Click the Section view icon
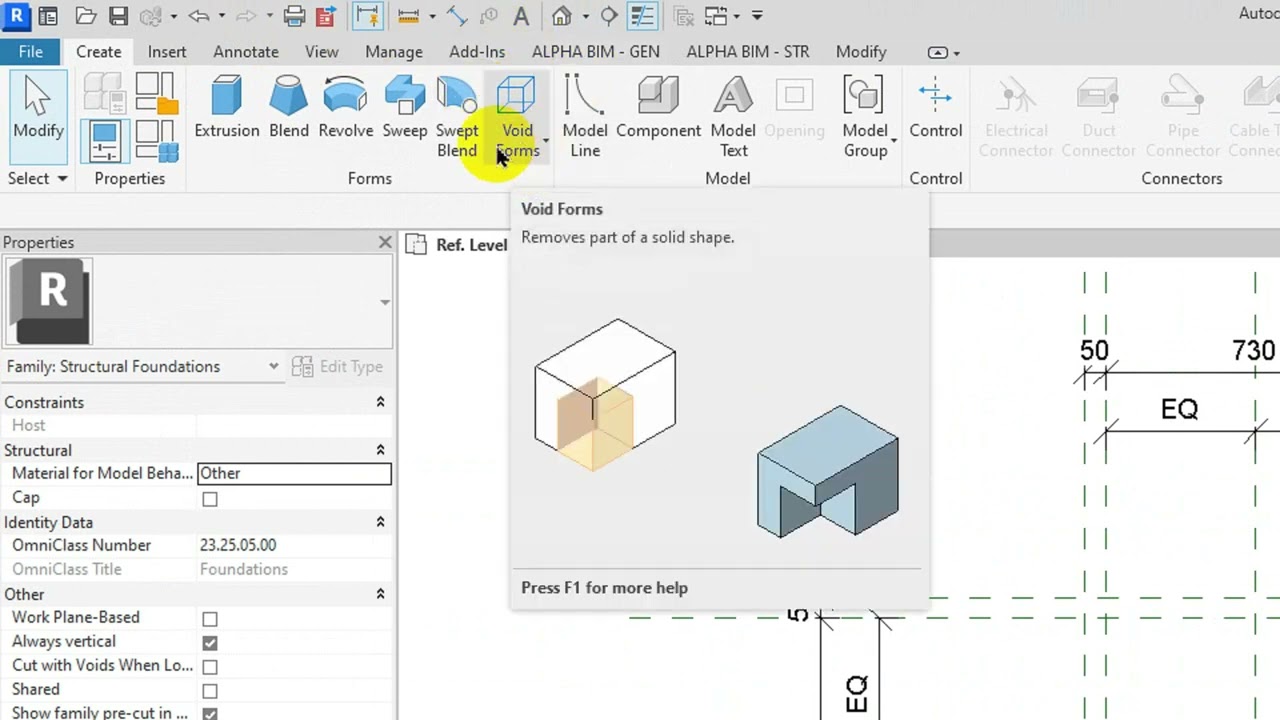 pos(609,16)
